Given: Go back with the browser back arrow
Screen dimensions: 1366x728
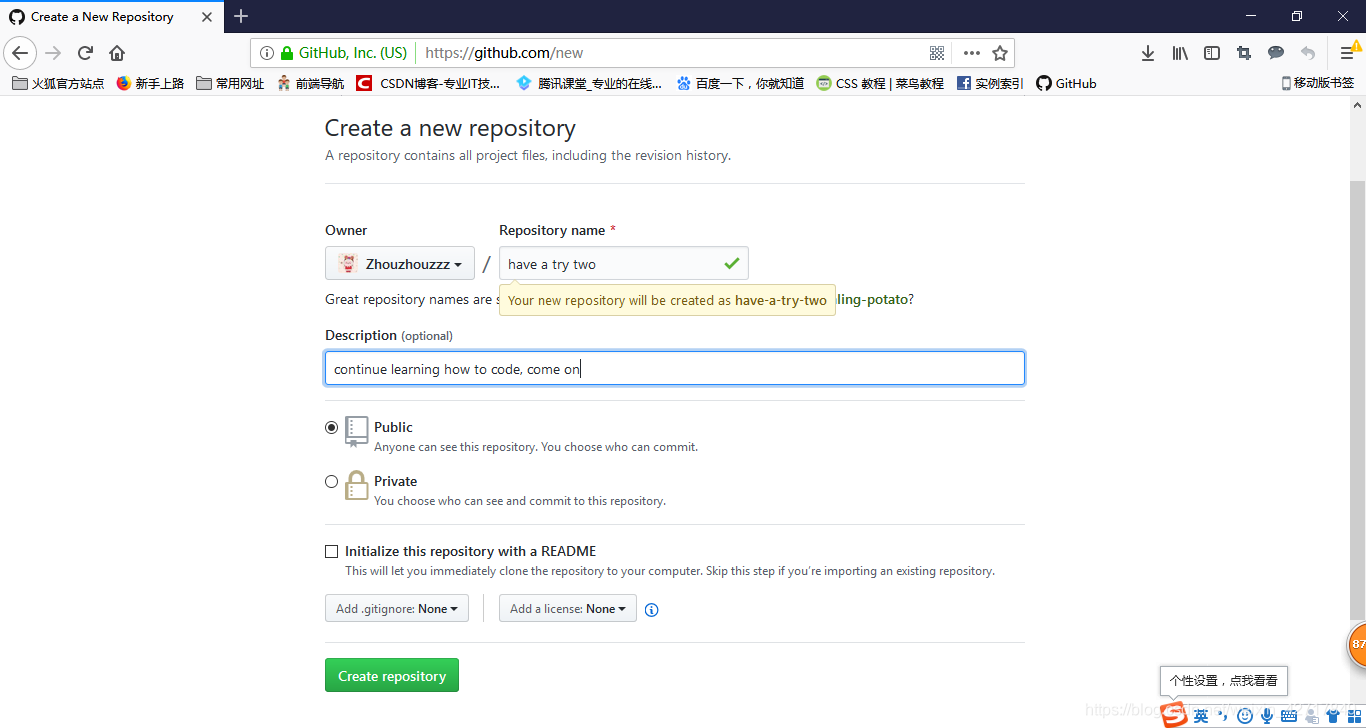Looking at the screenshot, I should point(20,53).
